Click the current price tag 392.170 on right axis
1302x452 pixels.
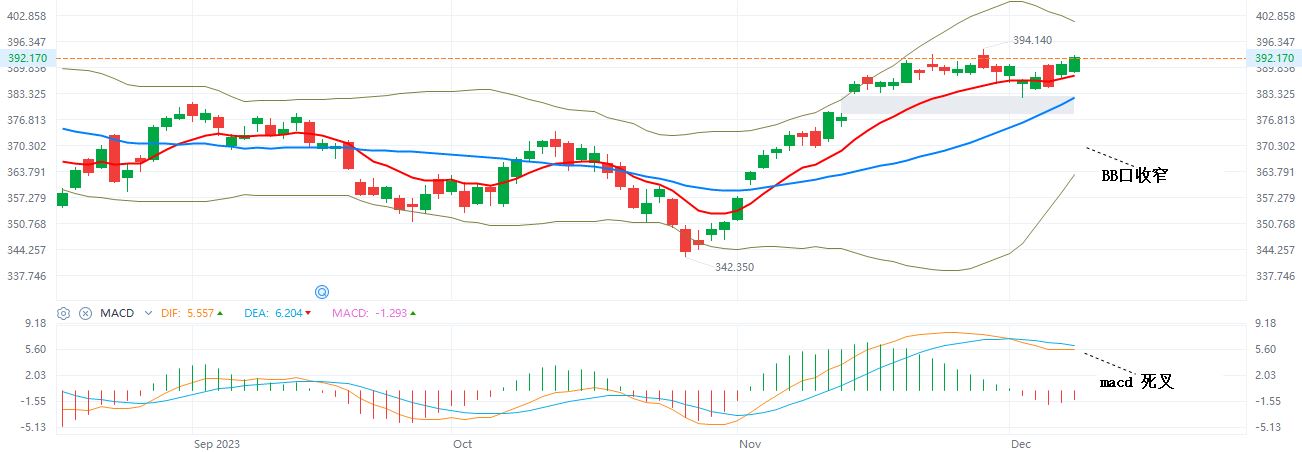tap(1274, 58)
